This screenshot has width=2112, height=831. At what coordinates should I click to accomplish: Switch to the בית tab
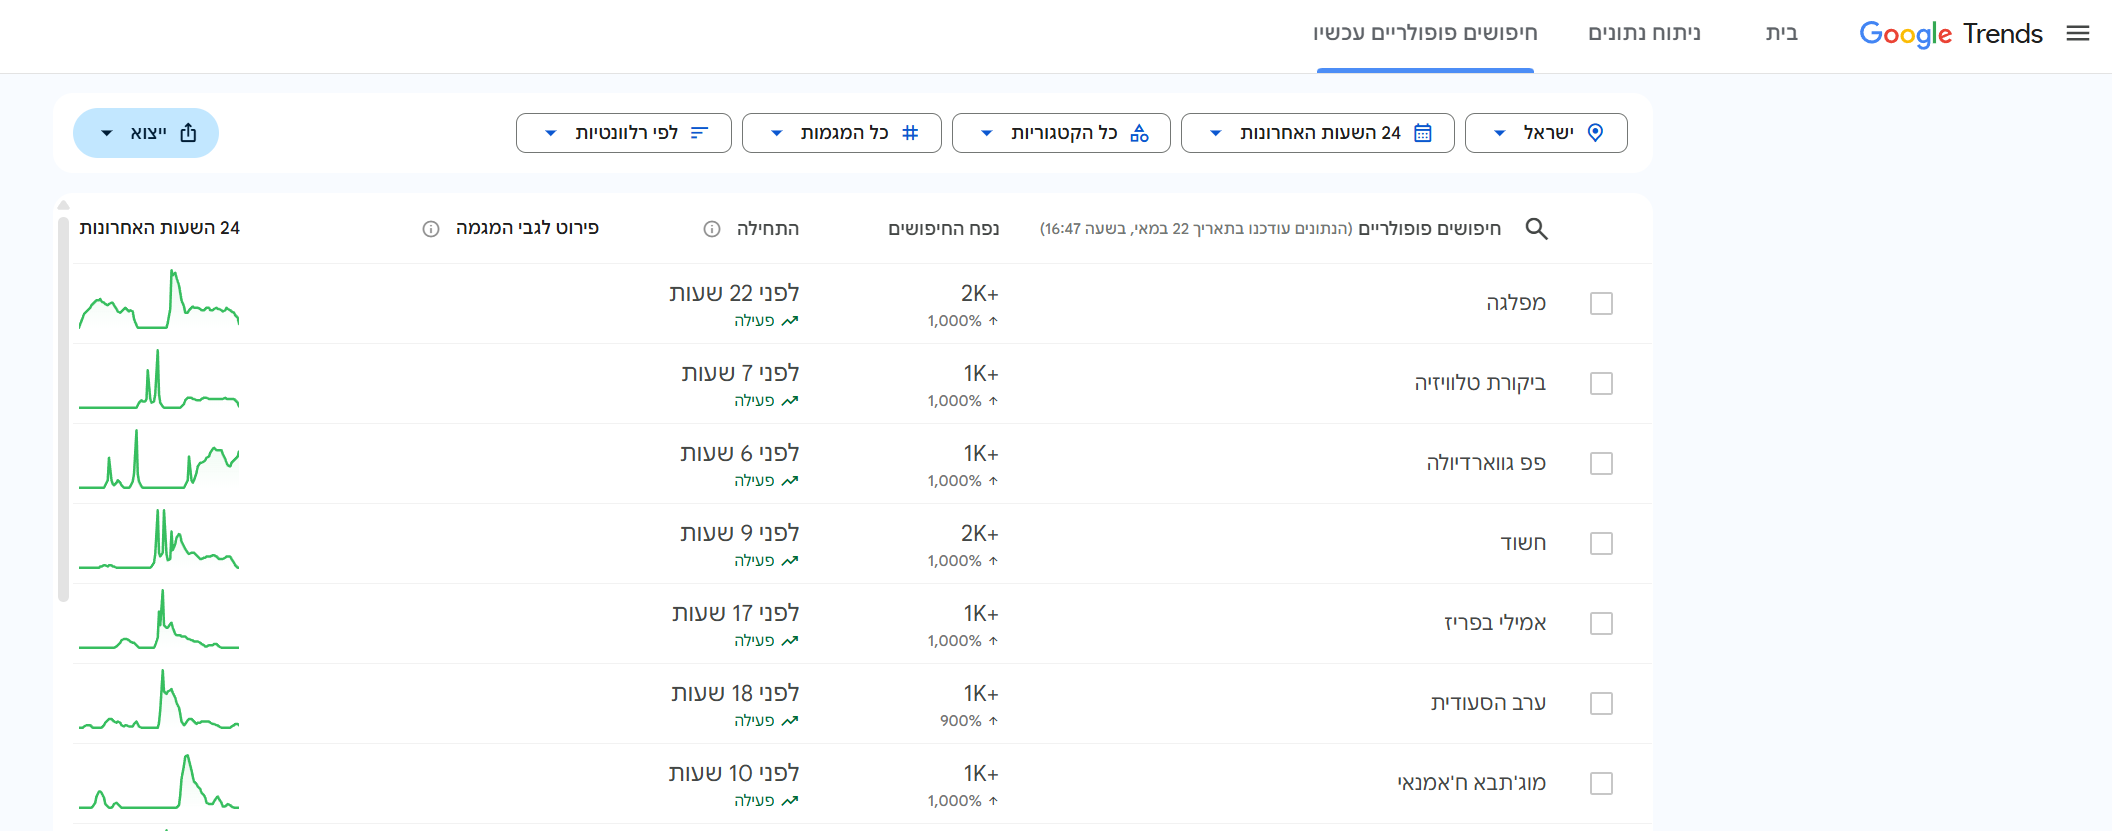[1781, 33]
